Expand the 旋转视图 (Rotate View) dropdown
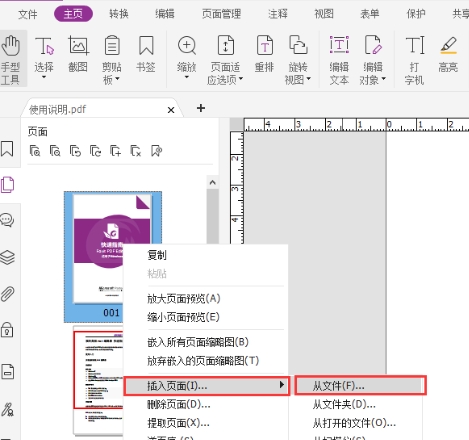The height and width of the screenshot is (440, 469). [308, 79]
